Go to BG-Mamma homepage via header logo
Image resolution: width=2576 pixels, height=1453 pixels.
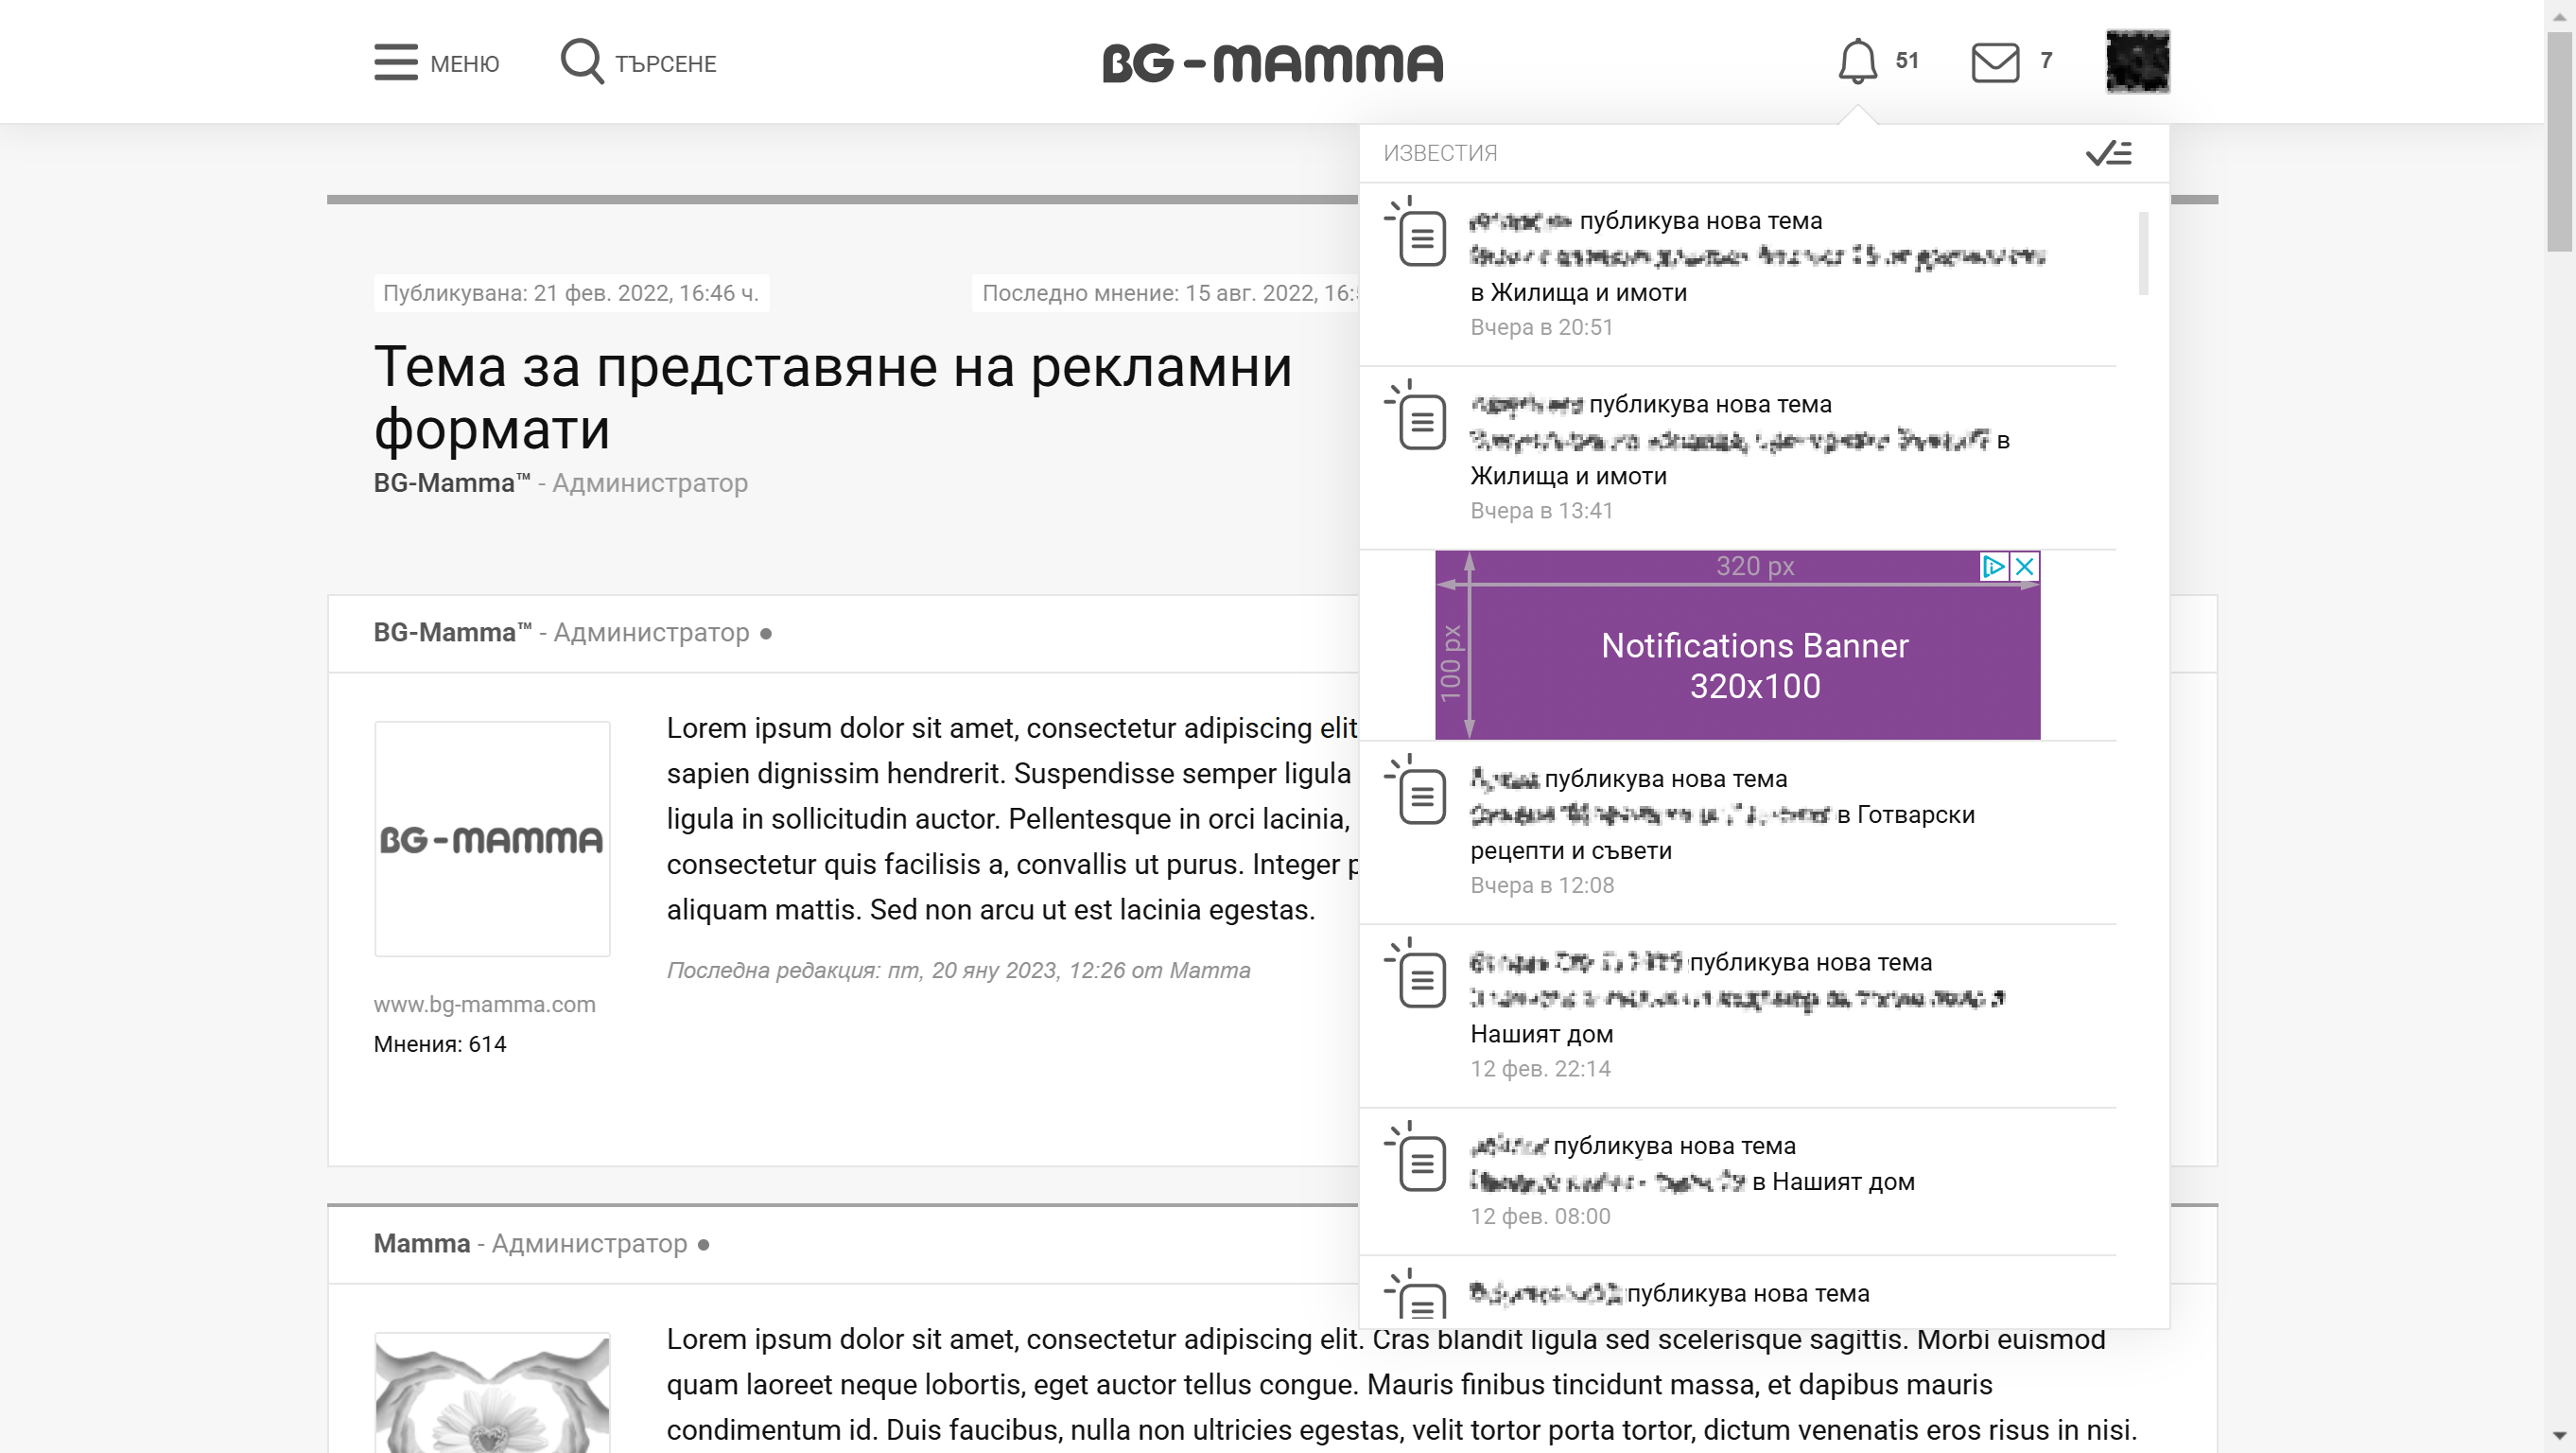coord(1273,63)
